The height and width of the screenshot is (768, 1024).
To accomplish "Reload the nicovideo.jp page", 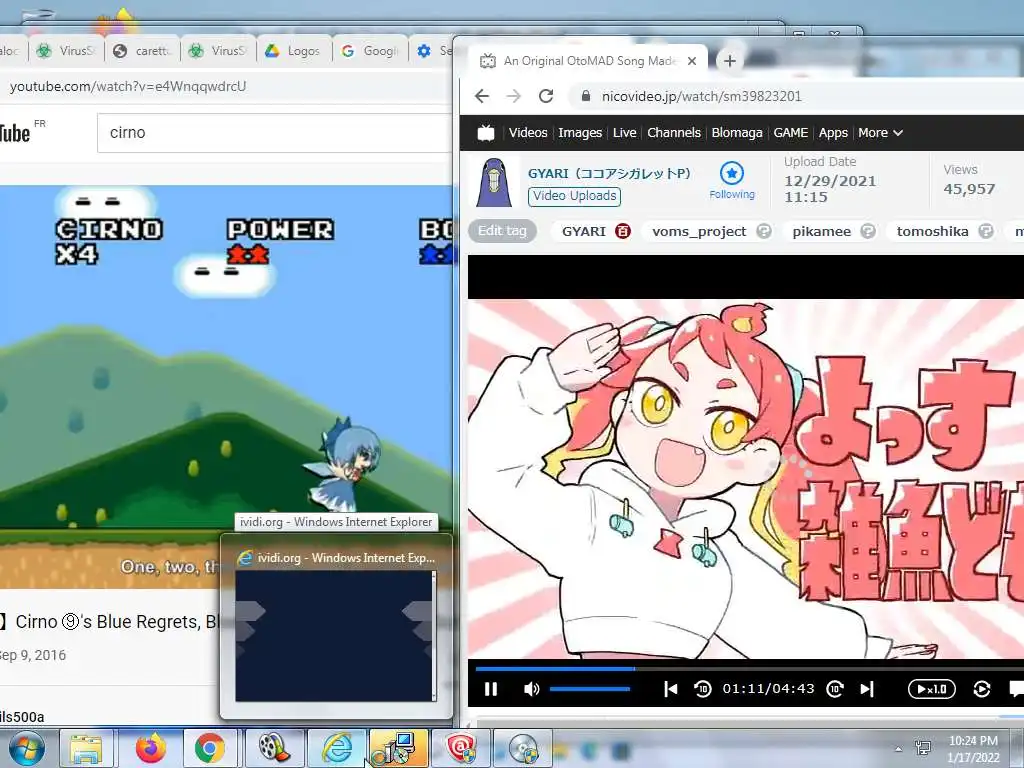I will tap(546, 96).
